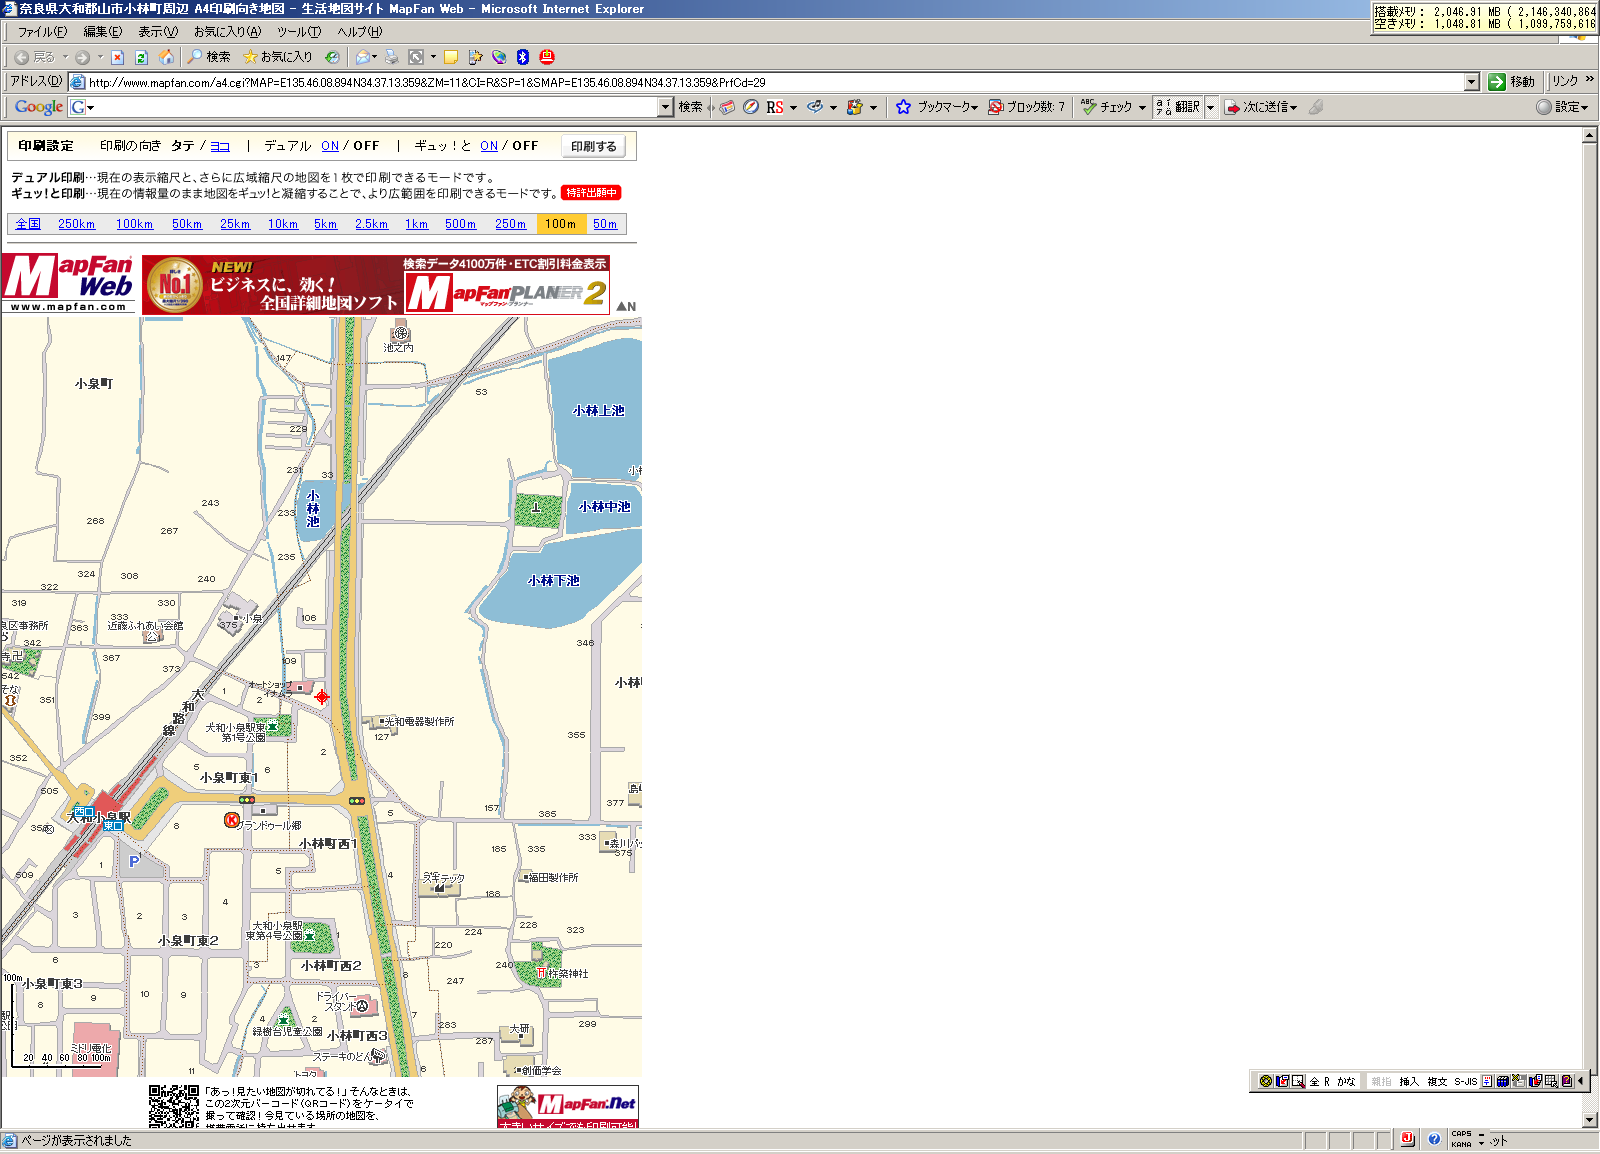Image resolution: width=1600 pixels, height=1154 pixels.
Task: Click the MapFan Web logo
Action: click(68, 283)
